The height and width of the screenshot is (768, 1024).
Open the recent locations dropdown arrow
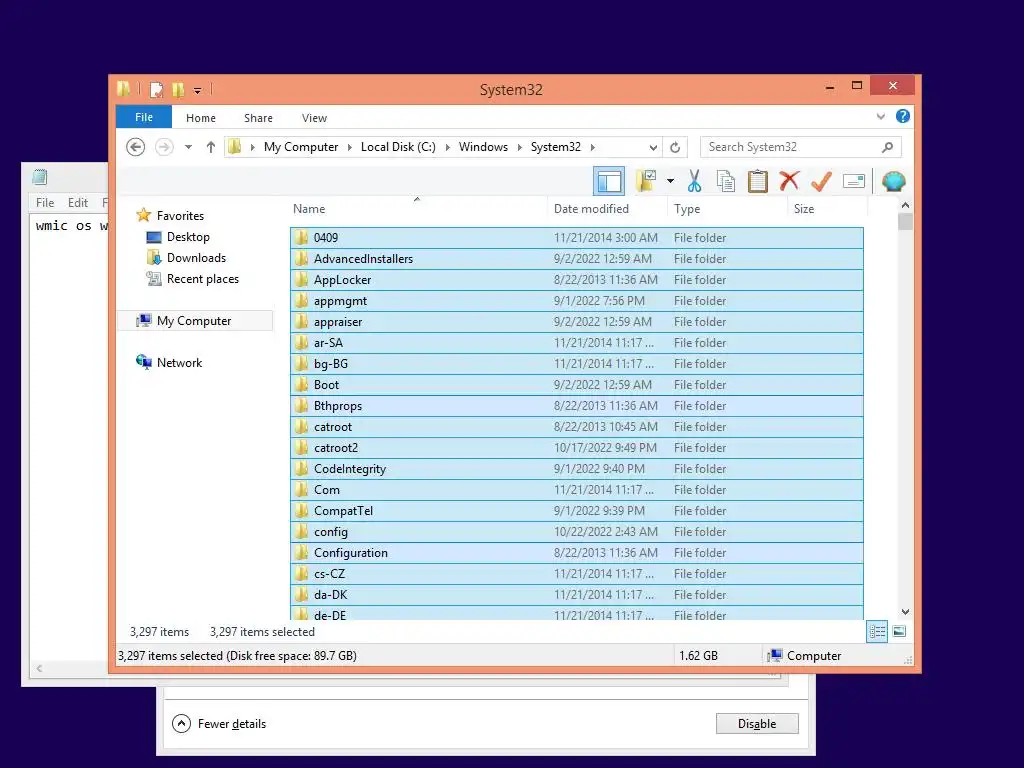[x=188, y=147]
